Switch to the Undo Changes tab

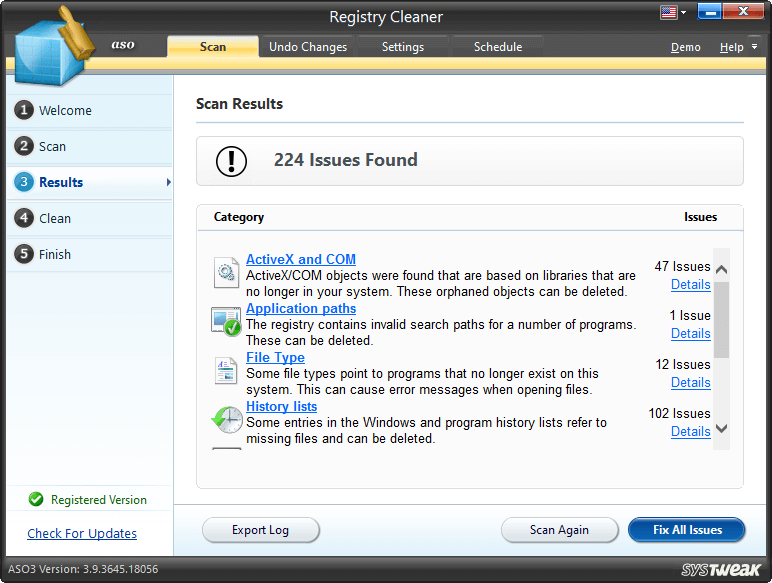308,47
